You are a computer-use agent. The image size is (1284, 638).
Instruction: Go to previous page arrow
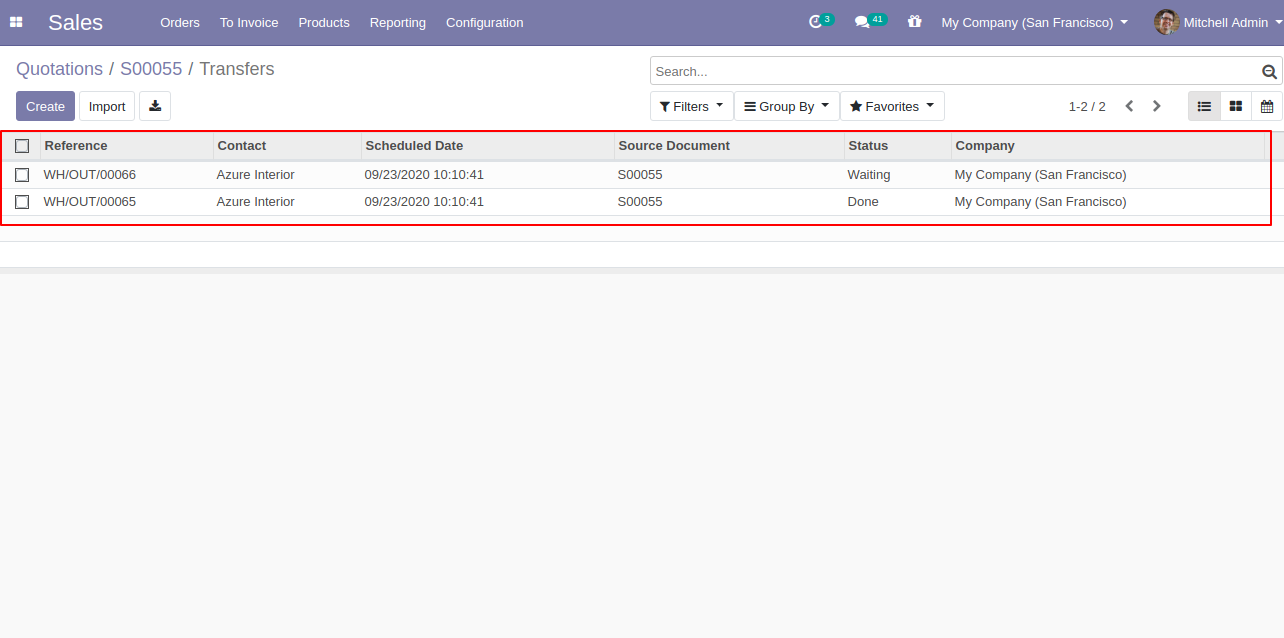1129,106
